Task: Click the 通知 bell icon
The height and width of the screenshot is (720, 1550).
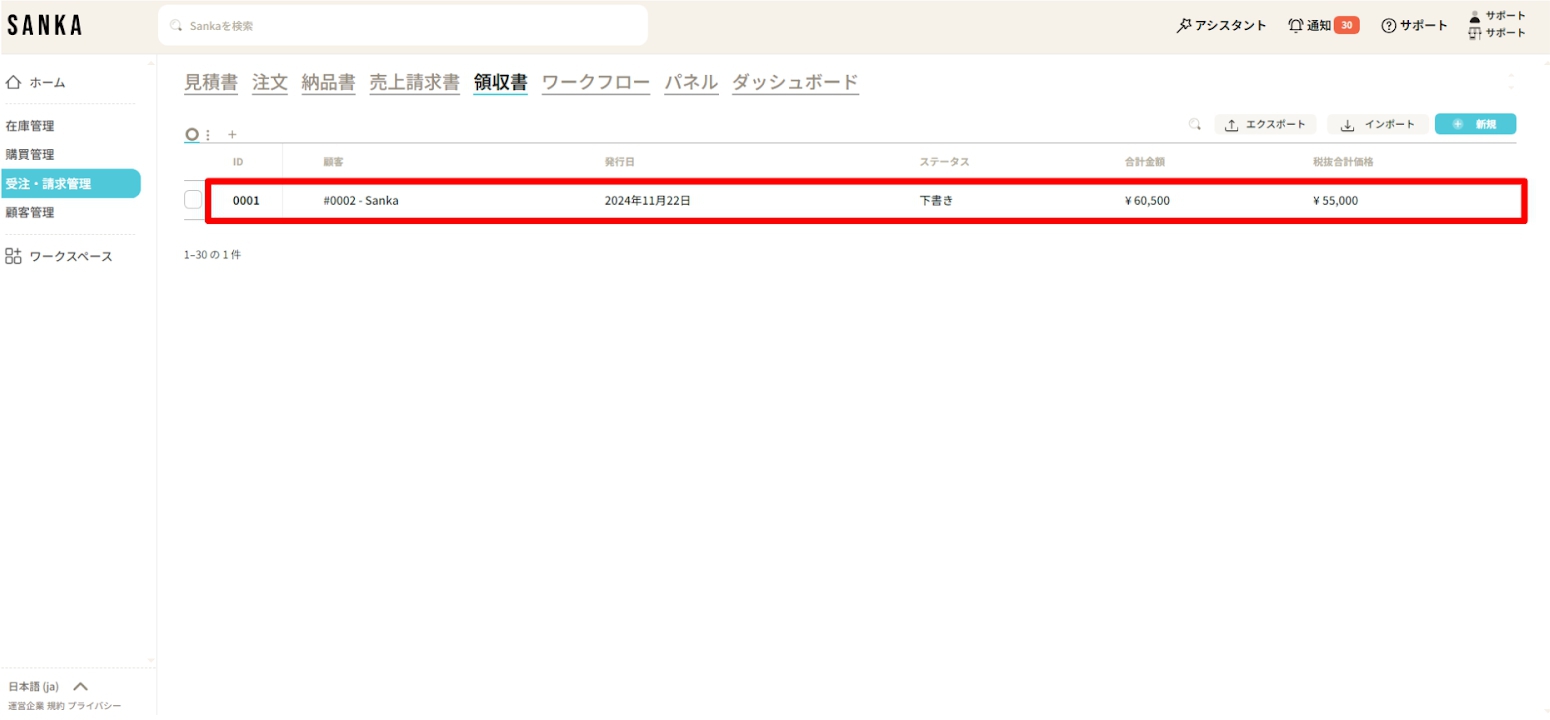Action: 1296,25
